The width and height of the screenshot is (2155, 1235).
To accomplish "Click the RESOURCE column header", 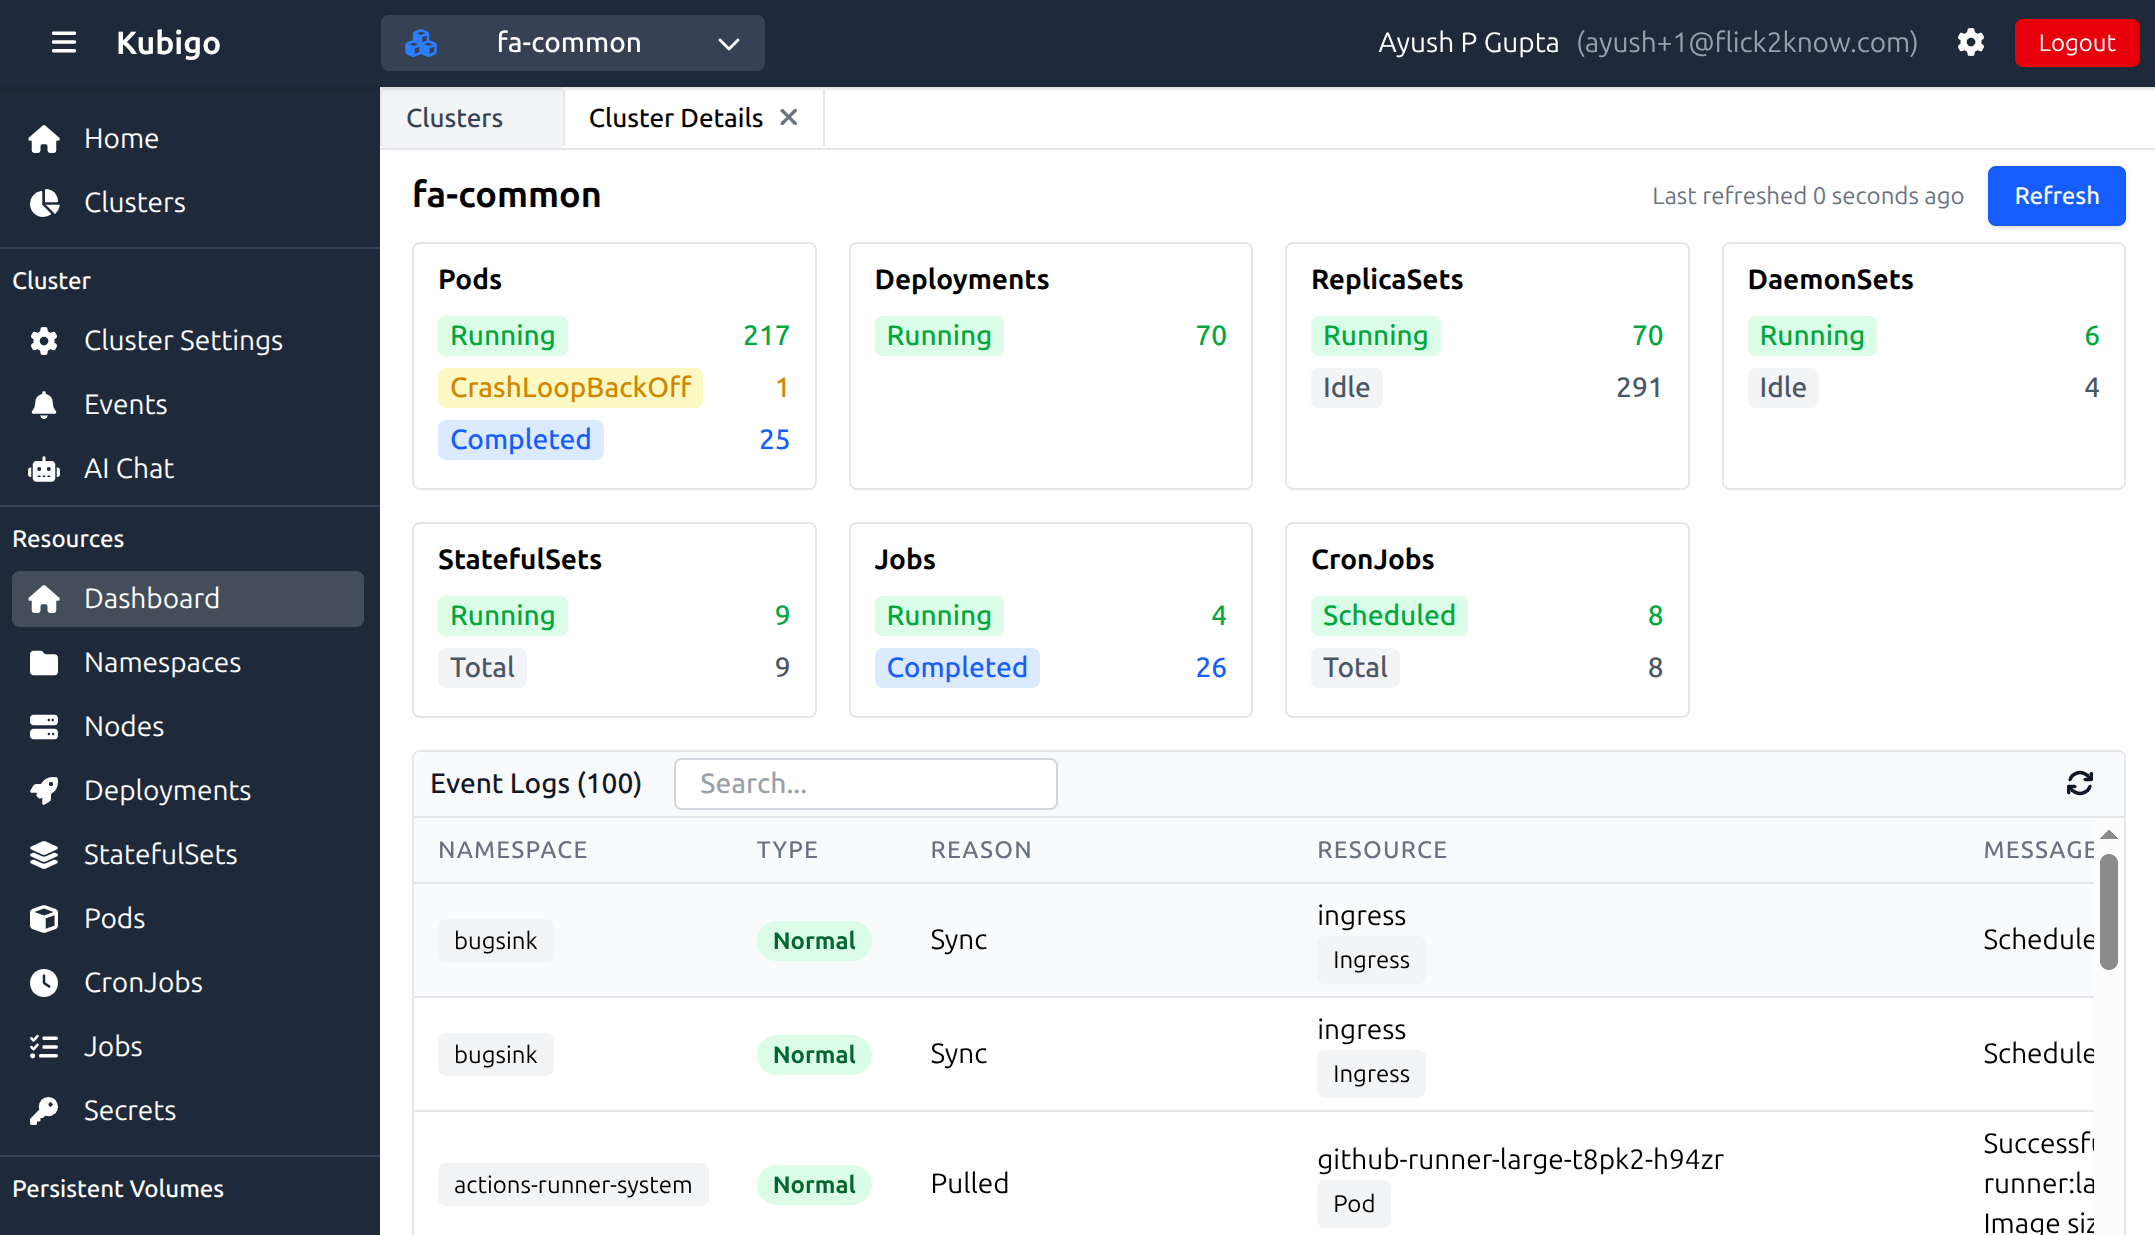I will coord(1382,850).
